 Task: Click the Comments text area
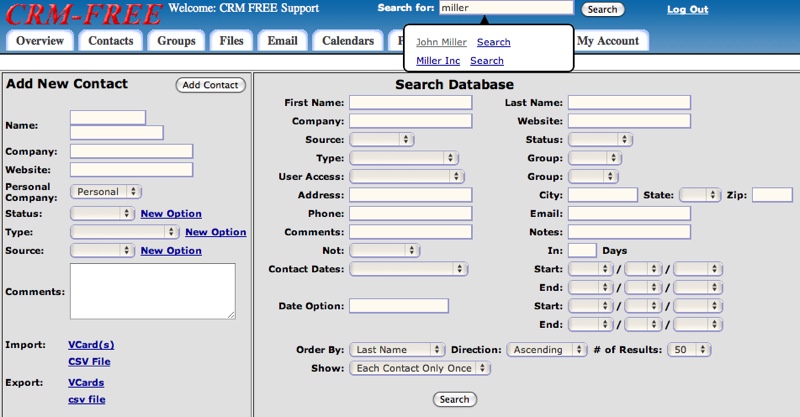pos(153,291)
